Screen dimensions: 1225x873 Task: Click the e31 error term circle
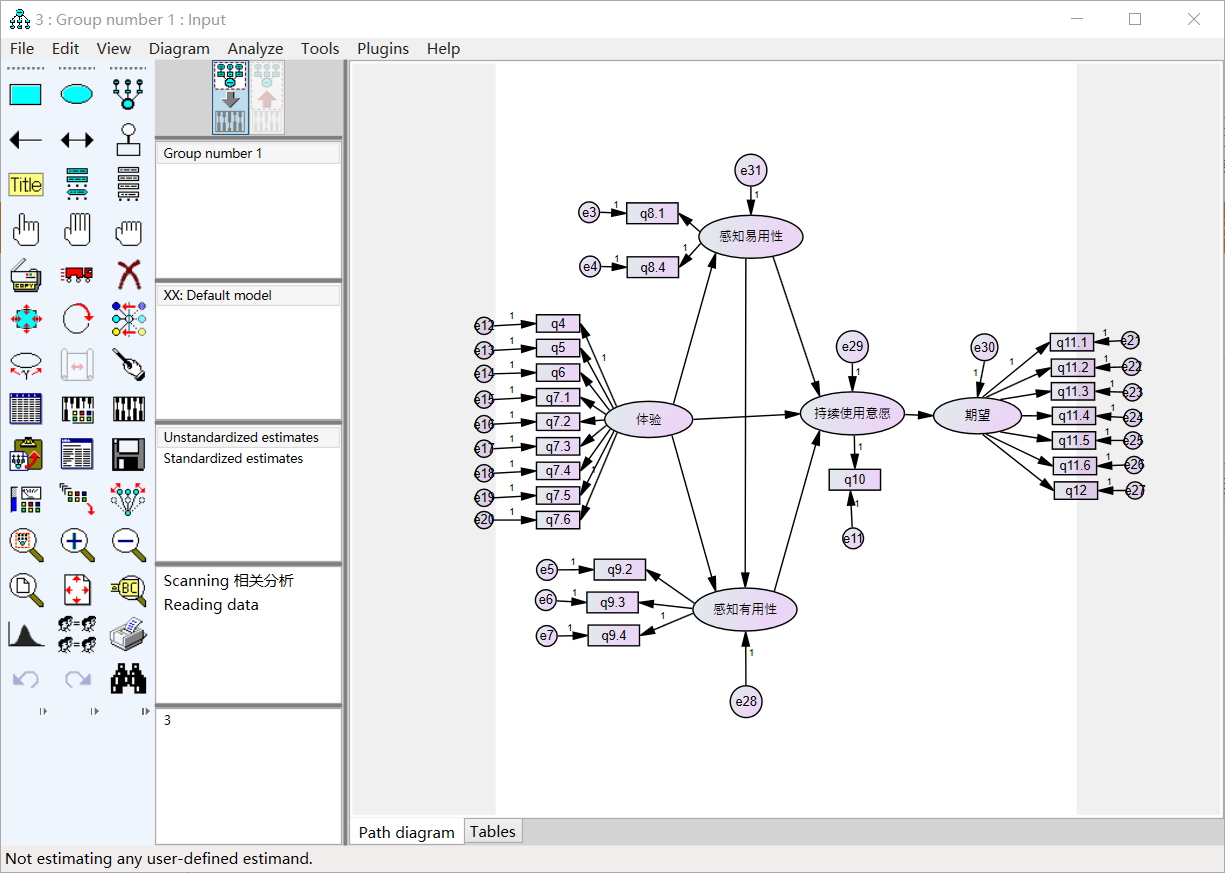(x=751, y=171)
